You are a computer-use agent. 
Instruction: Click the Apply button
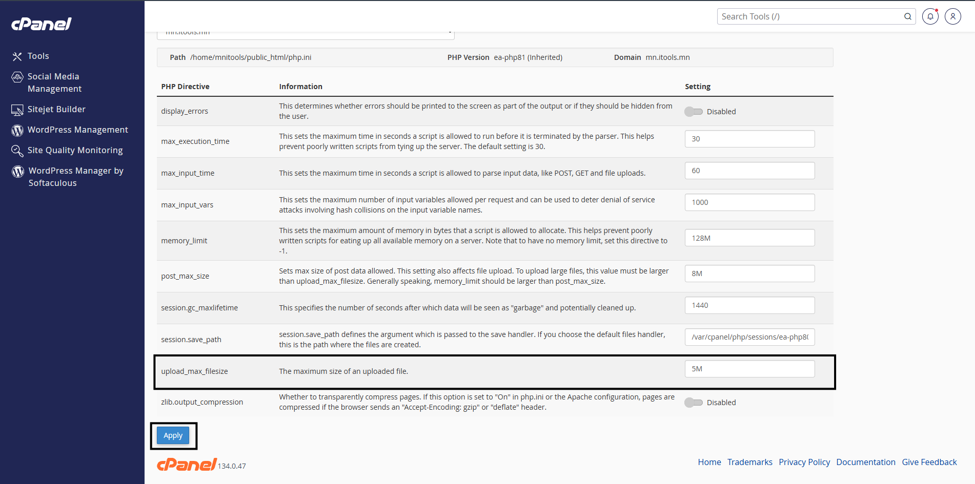click(x=173, y=435)
